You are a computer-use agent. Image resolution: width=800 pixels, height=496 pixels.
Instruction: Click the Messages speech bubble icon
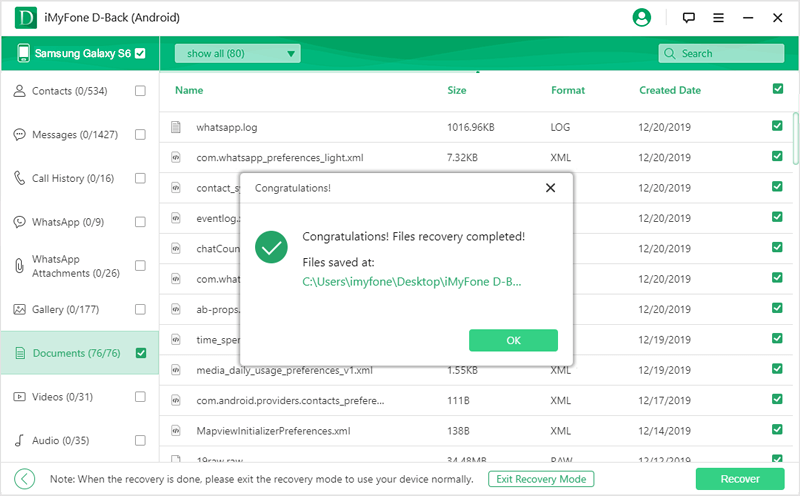pyautogui.click(x=19, y=135)
